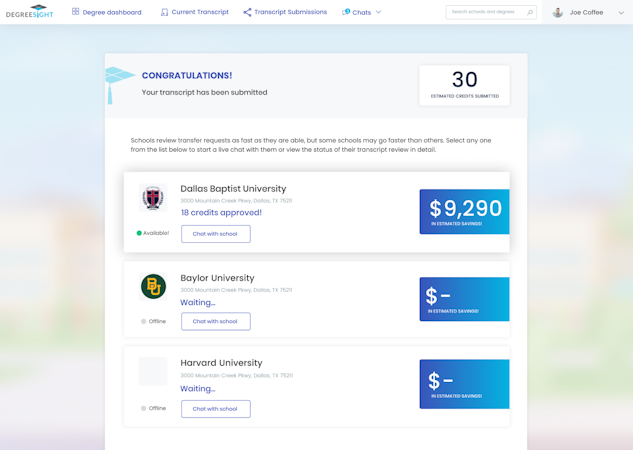Go to Transcript Submissions
Viewport: 633px width, 450px height.
[x=290, y=12]
